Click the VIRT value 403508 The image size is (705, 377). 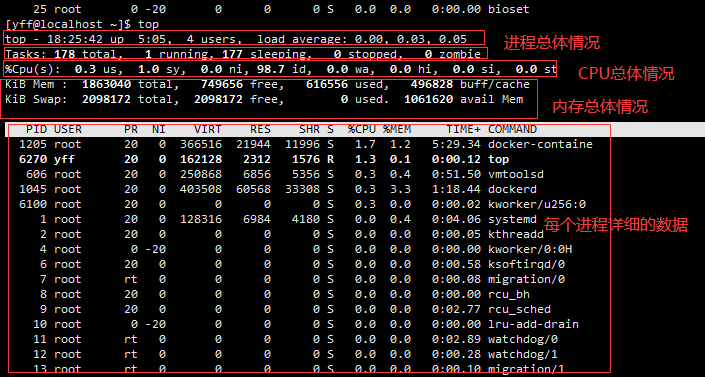tap(201, 189)
